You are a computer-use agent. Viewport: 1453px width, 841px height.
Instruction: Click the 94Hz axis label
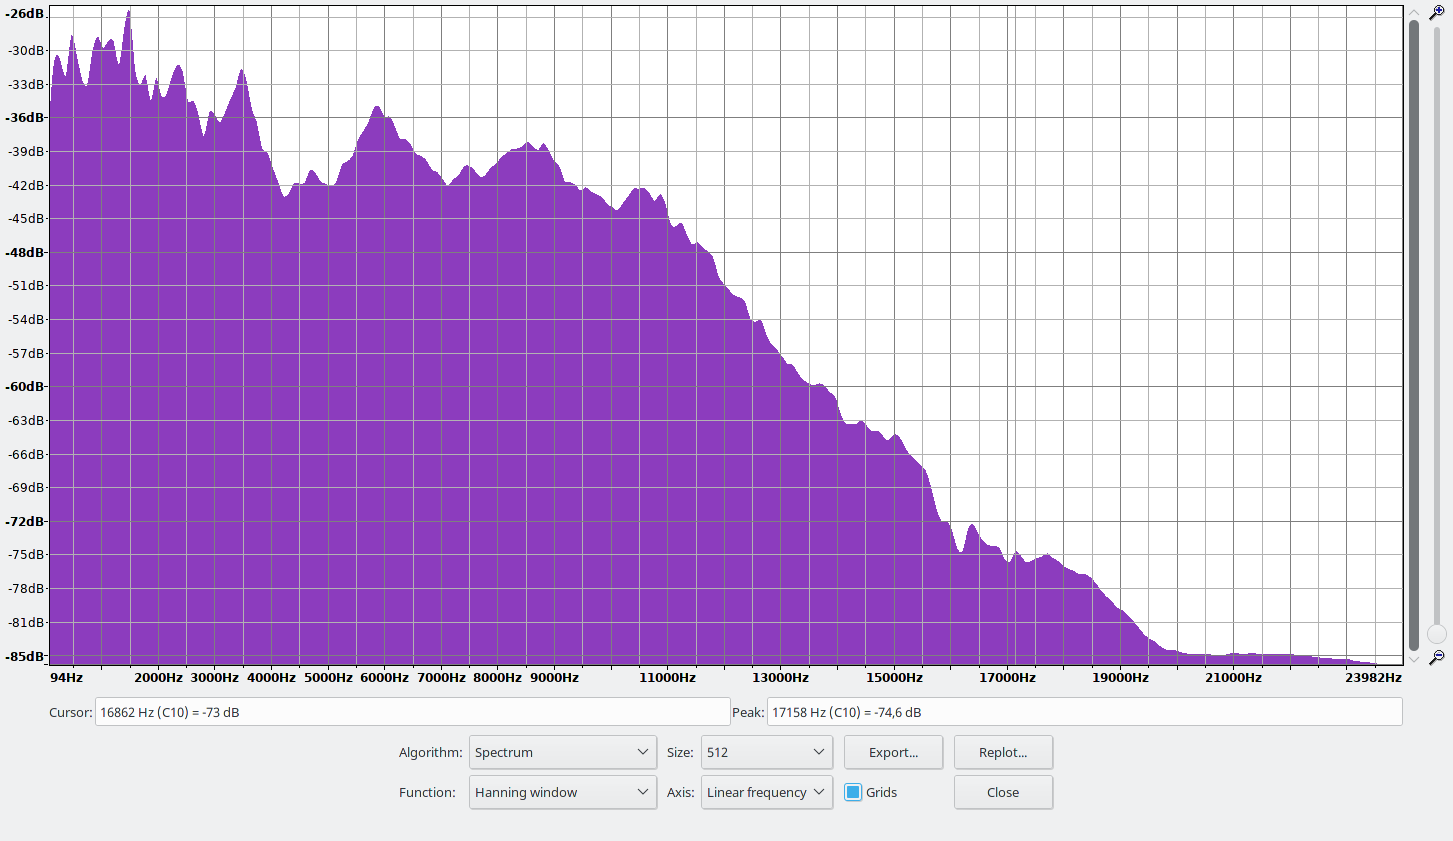click(x=66, y=677)
